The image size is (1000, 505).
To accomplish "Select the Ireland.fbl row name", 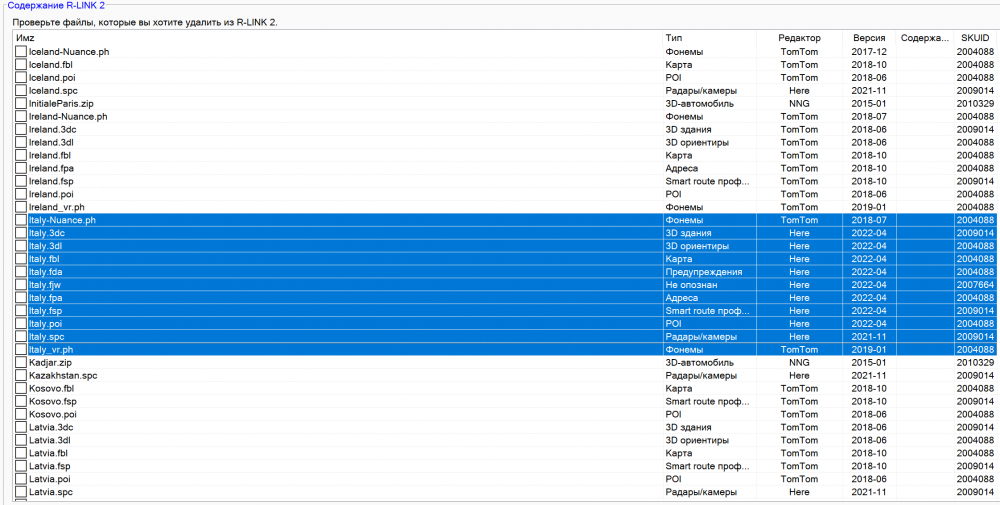I will click(x=48, y=156).
